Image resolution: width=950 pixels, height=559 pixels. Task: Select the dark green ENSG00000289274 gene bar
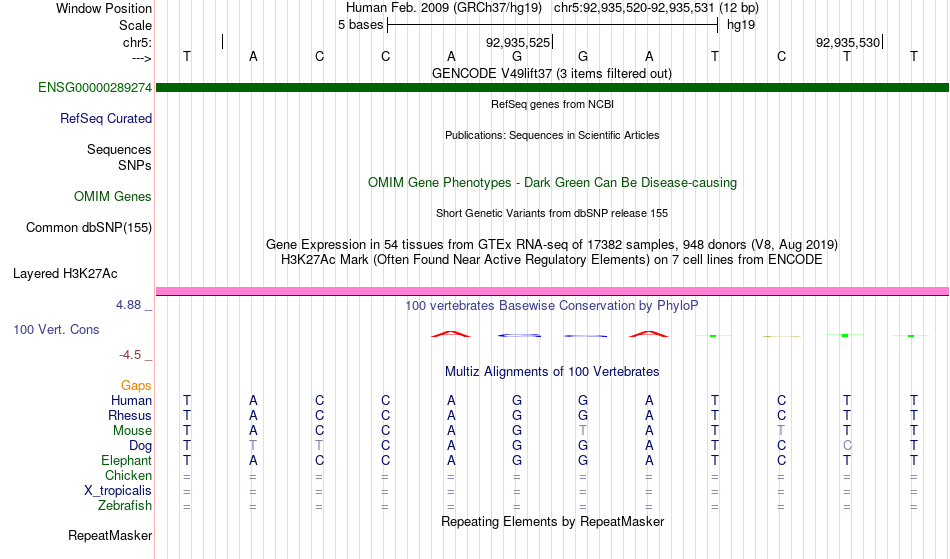[552, 87]
